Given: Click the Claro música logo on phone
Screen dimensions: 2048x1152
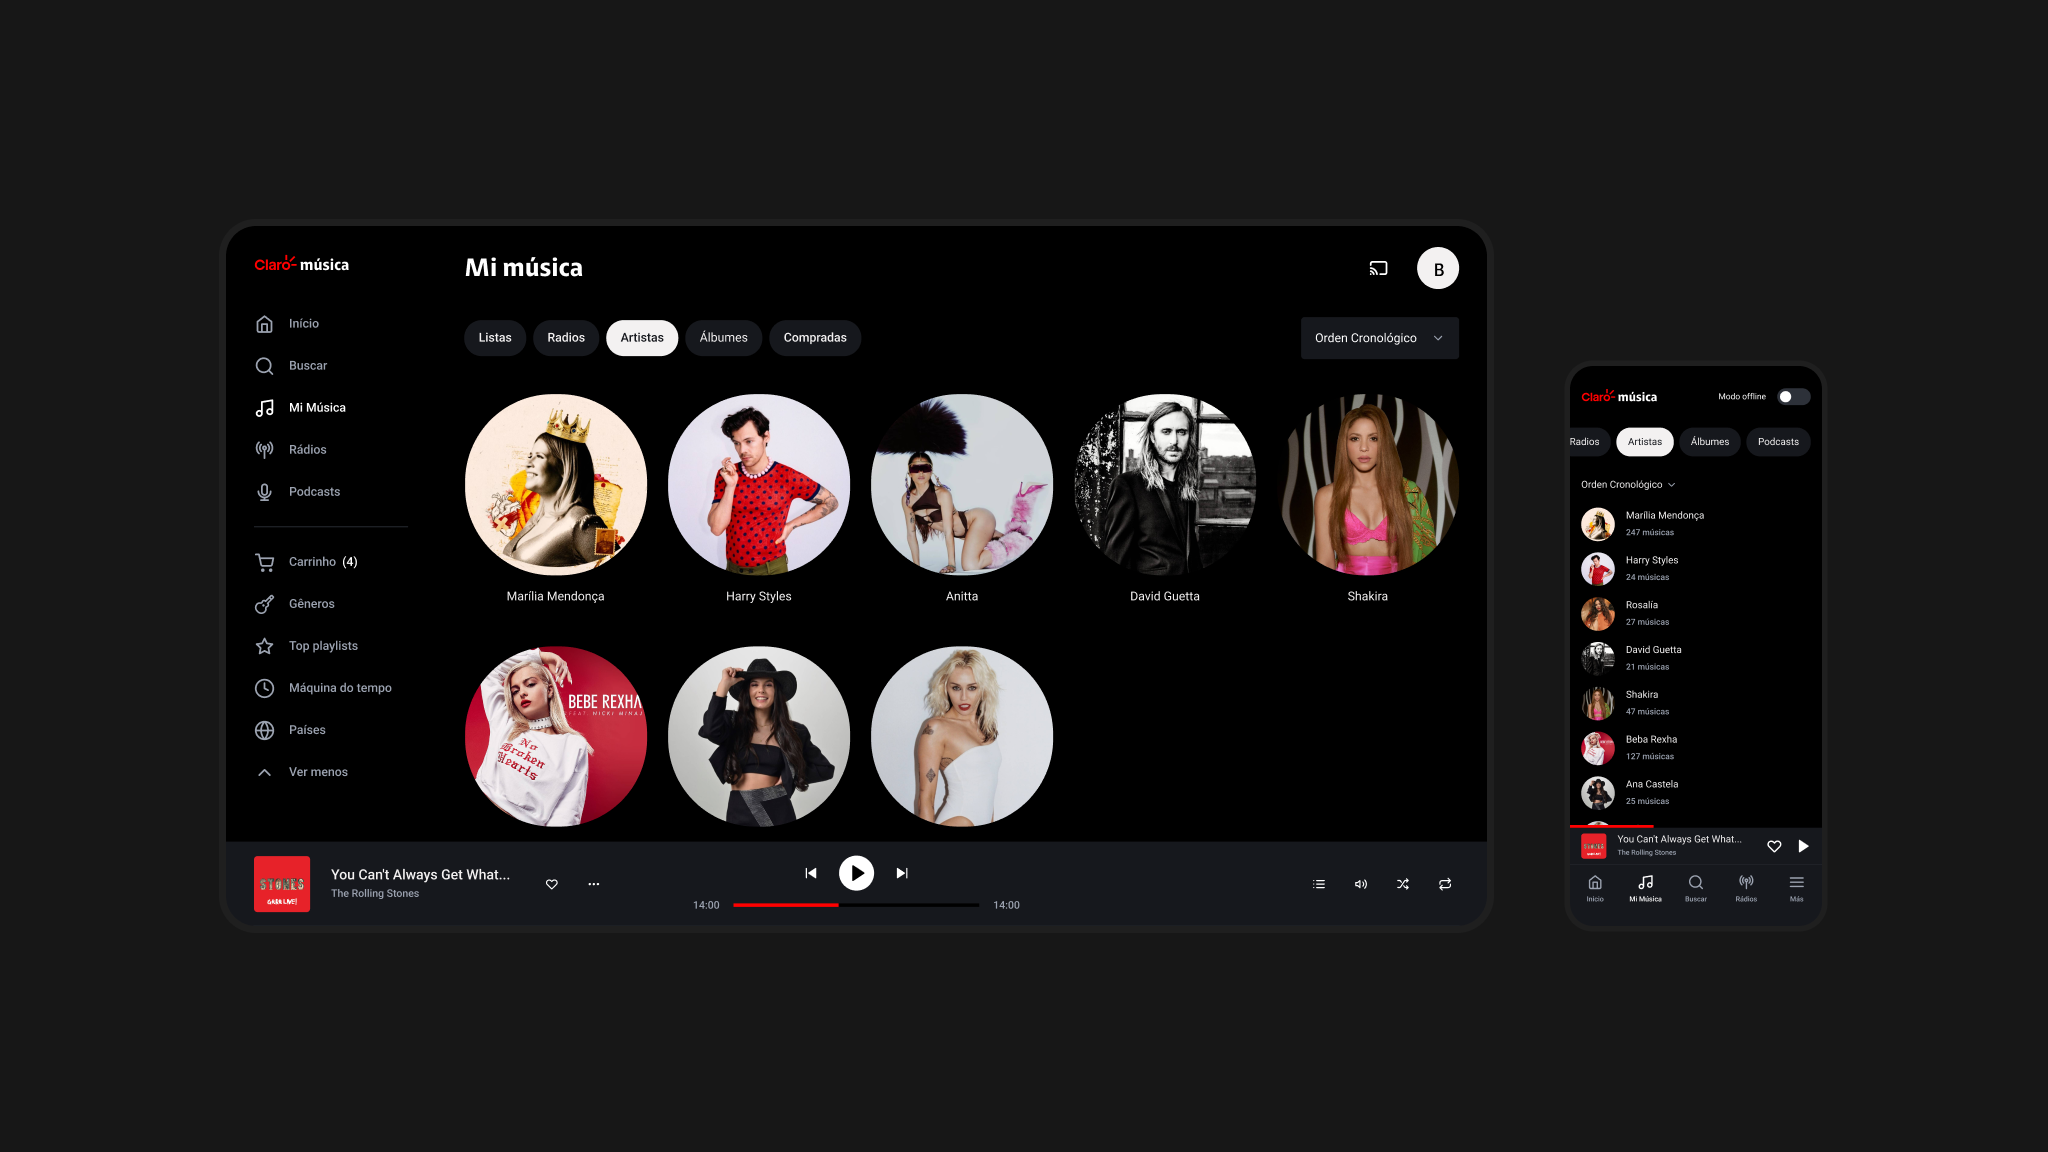Looking at the screenshot, I should (1619, 396).
